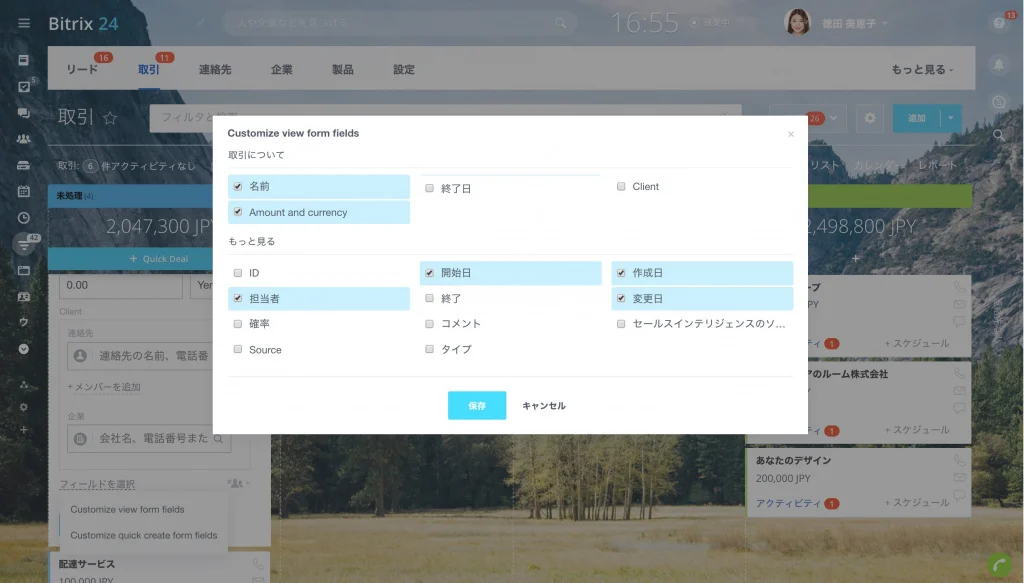1024x583 pixels.
Task: Open the notifications bell icon
Action: (999, 64)
